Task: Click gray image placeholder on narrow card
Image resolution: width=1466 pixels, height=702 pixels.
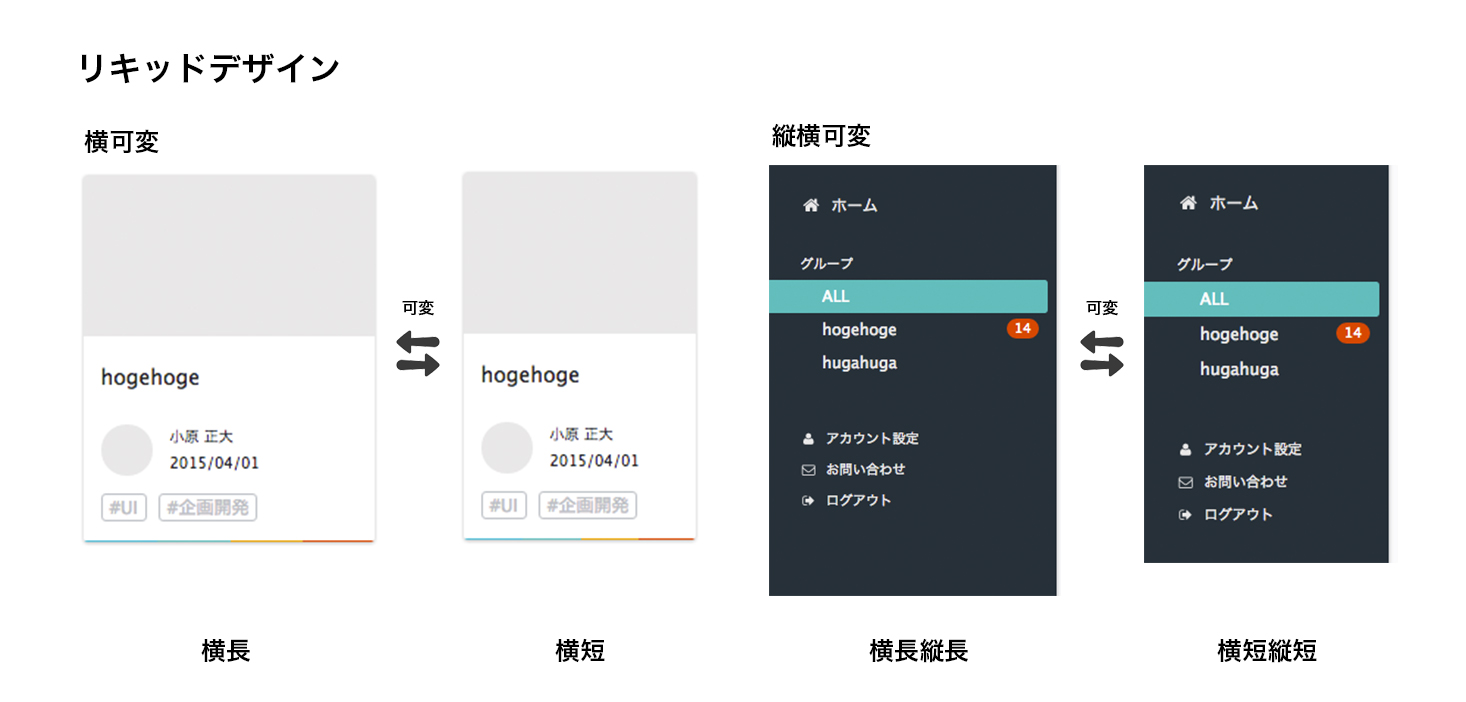Action: 580,253
